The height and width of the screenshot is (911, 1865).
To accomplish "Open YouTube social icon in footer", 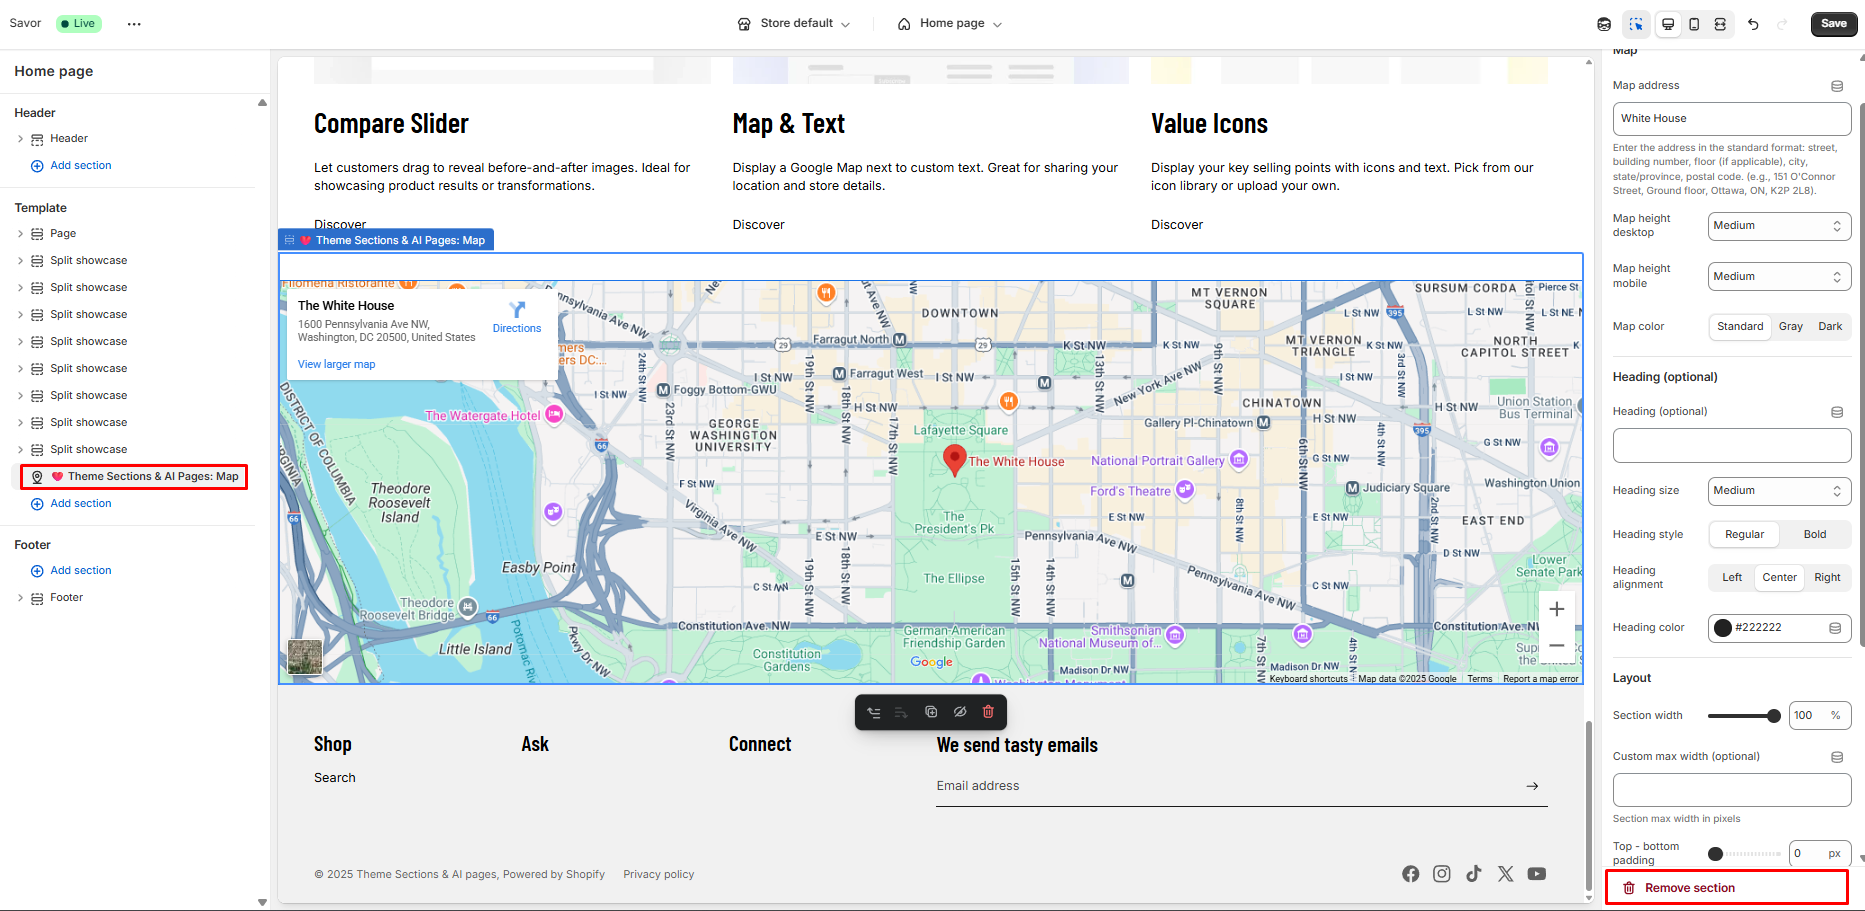I will click(1537, 874).
